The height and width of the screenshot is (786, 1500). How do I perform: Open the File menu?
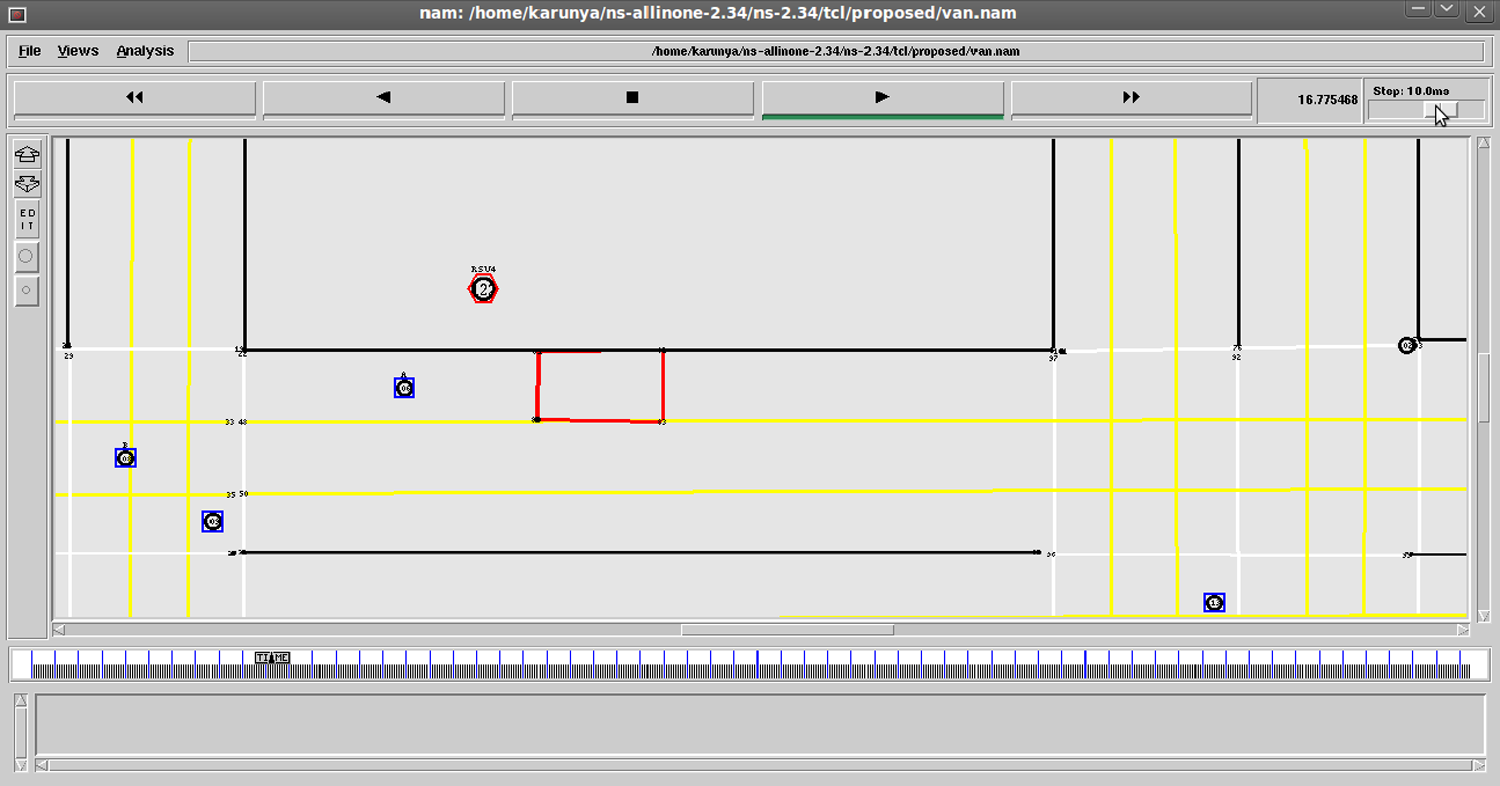29,51
